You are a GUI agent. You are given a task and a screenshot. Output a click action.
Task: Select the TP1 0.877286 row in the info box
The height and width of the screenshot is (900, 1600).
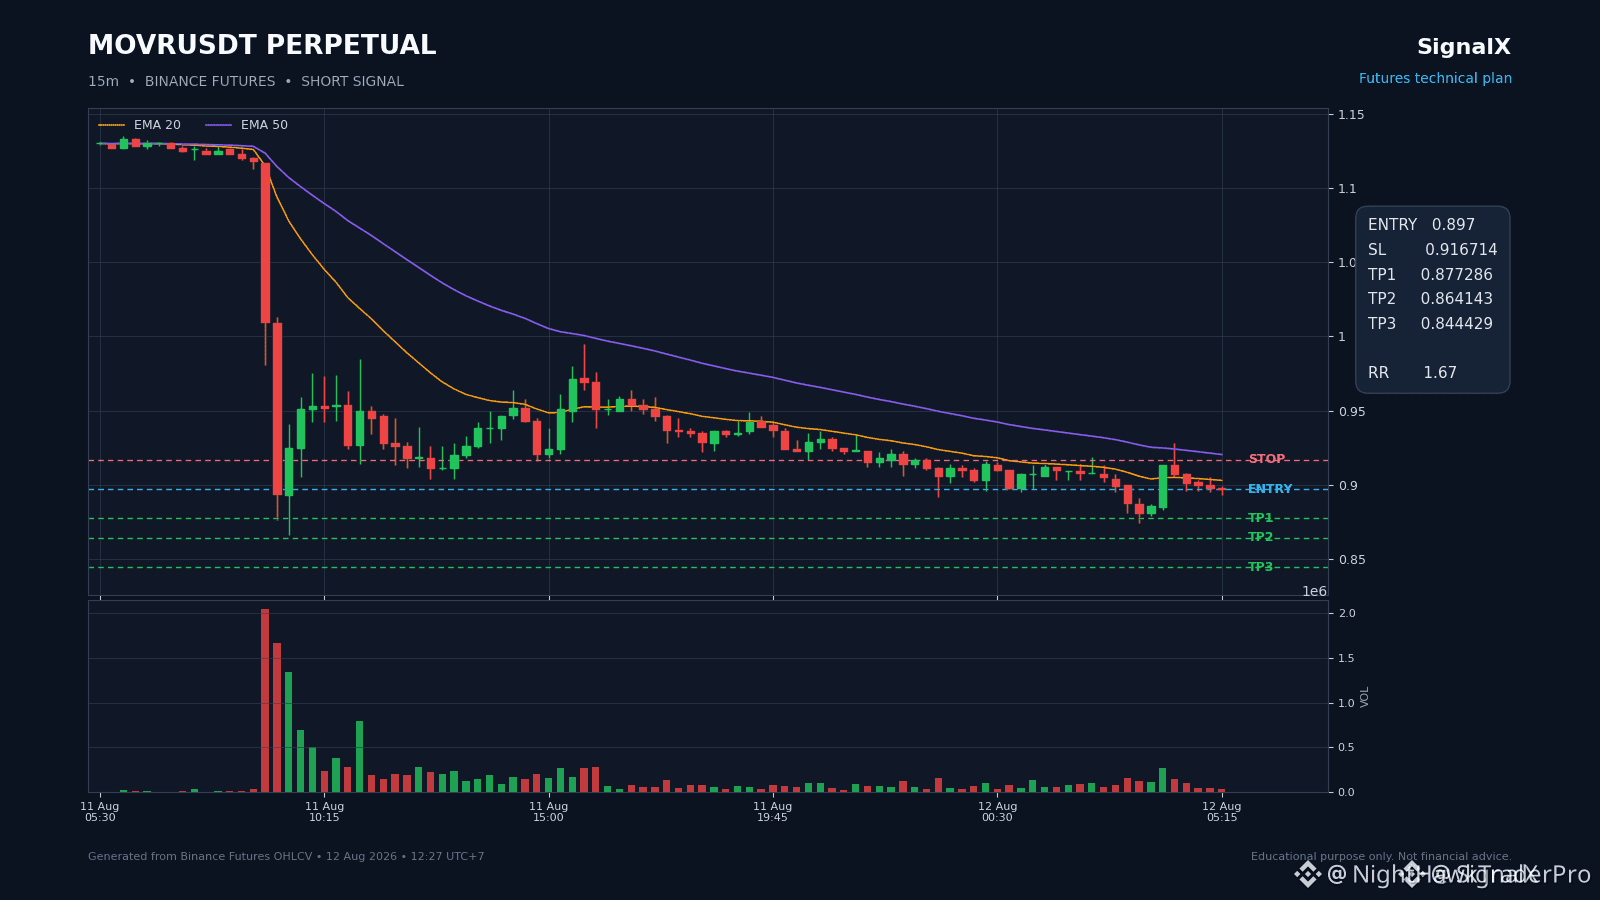(1430, 275)
